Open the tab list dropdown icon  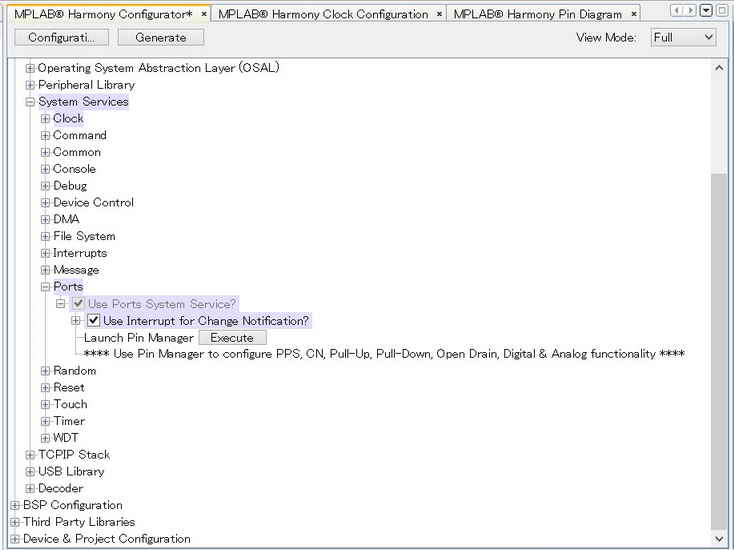click(706, 10)
